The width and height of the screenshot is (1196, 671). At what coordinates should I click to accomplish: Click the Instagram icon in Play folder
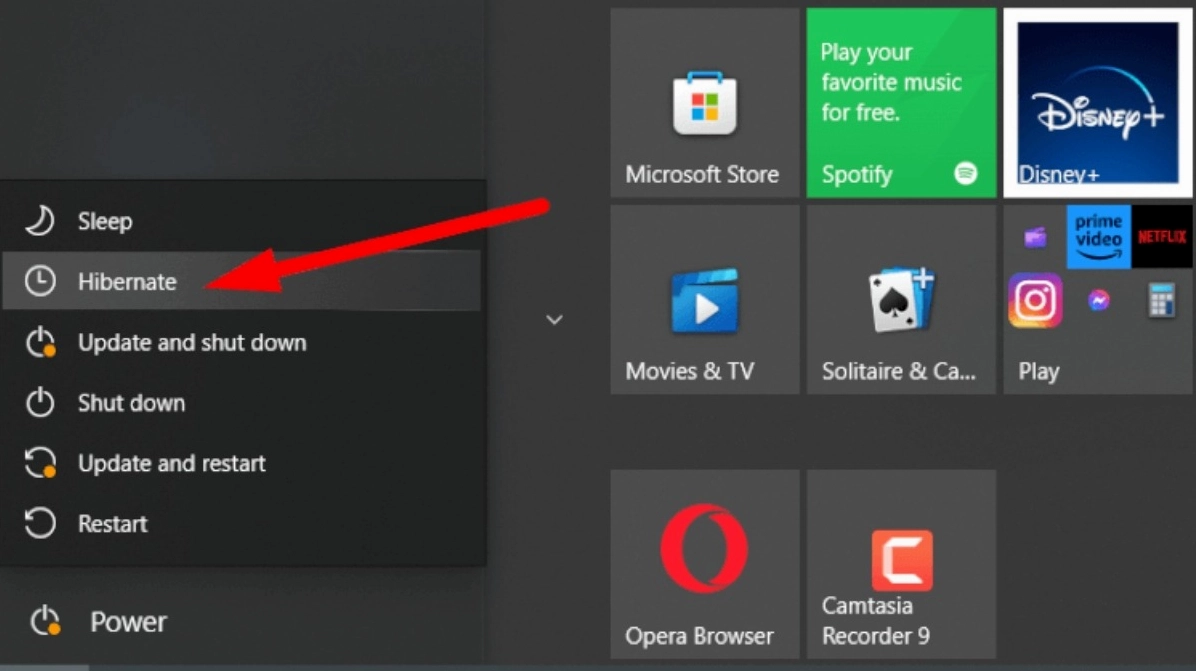[1035, 300]
